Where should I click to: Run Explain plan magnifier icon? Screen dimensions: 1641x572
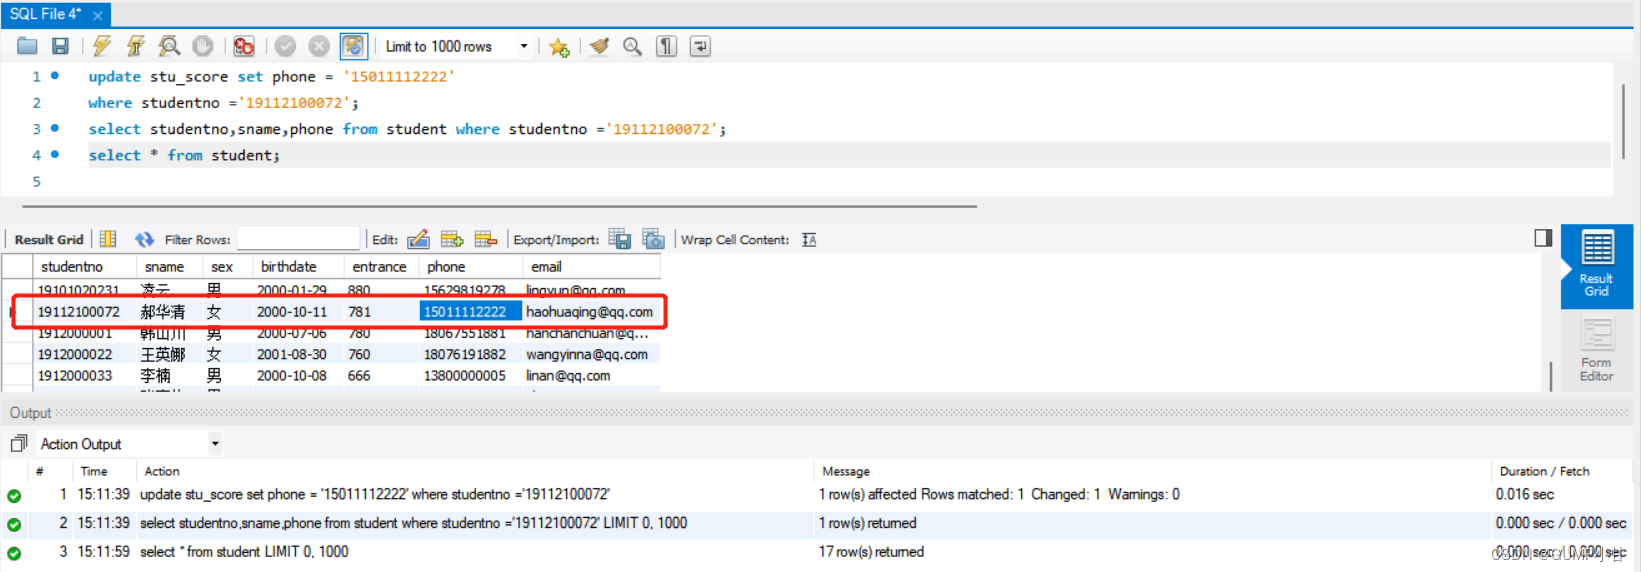point(169,46)
